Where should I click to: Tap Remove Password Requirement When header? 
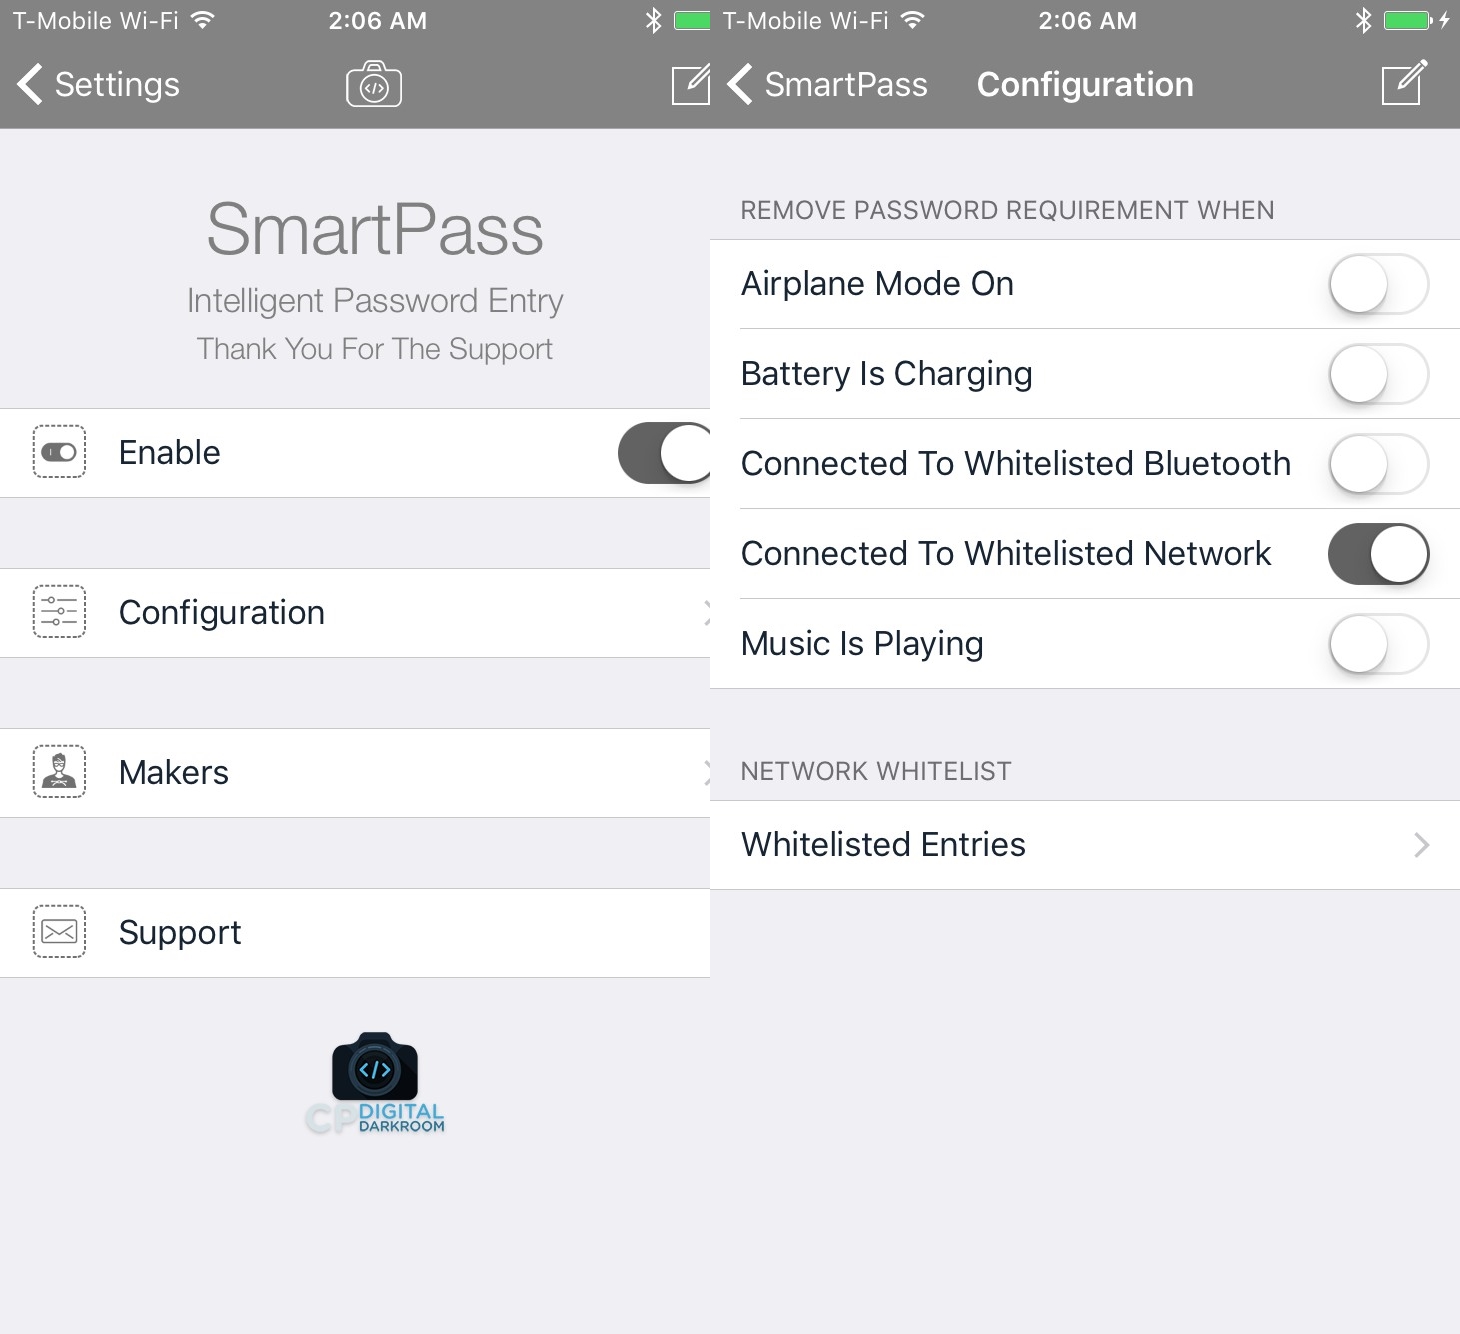pyautogui.click(x=1007, y=210)
